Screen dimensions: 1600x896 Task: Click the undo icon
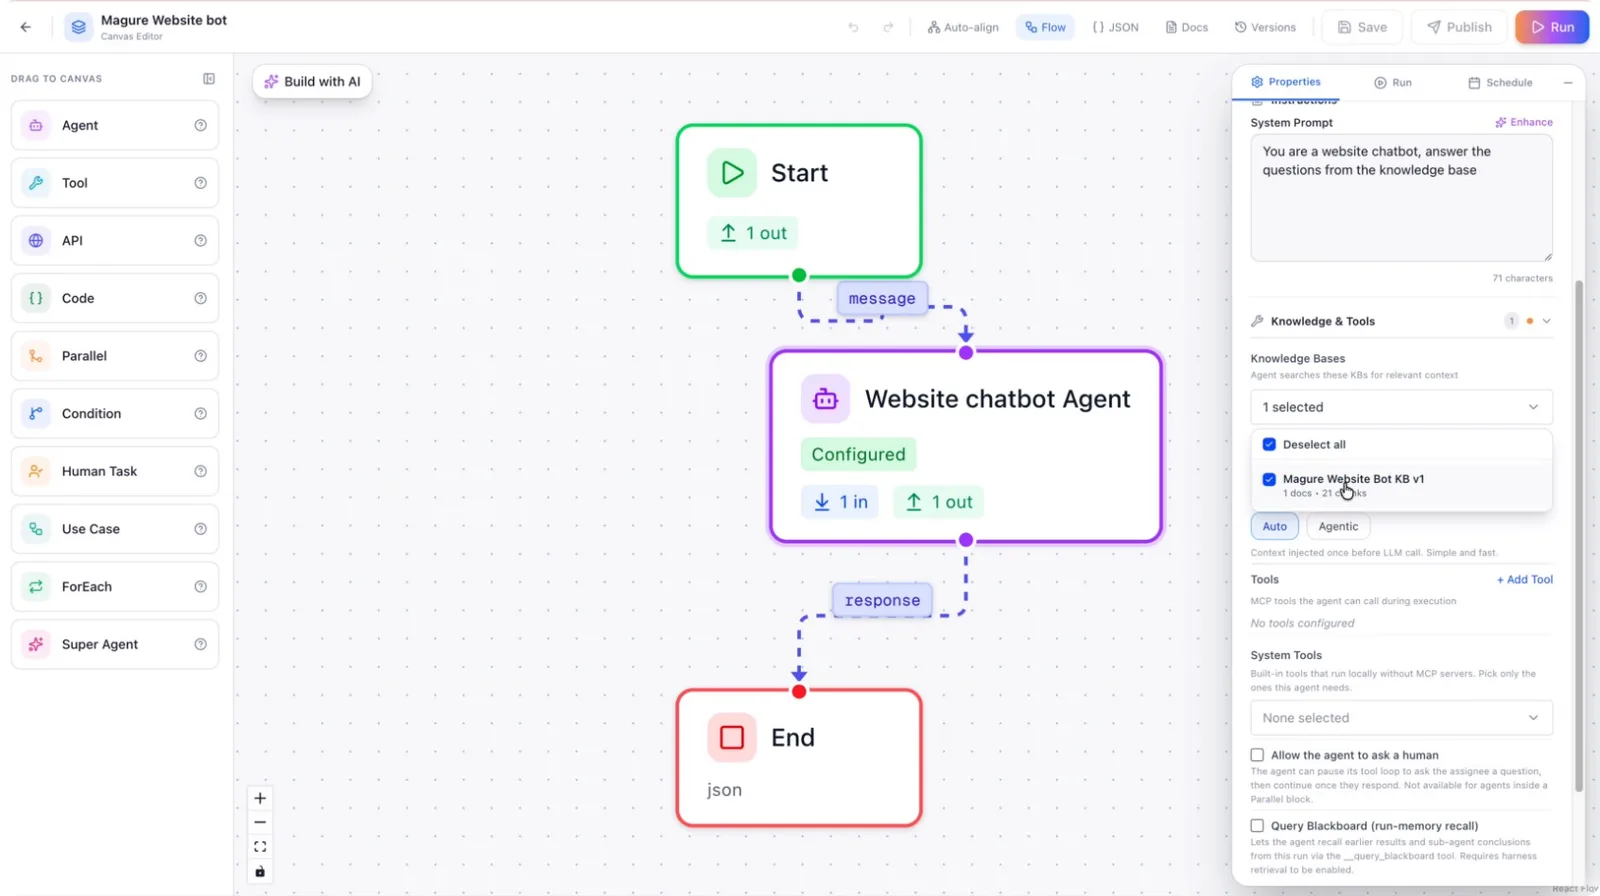coord(853,27)
